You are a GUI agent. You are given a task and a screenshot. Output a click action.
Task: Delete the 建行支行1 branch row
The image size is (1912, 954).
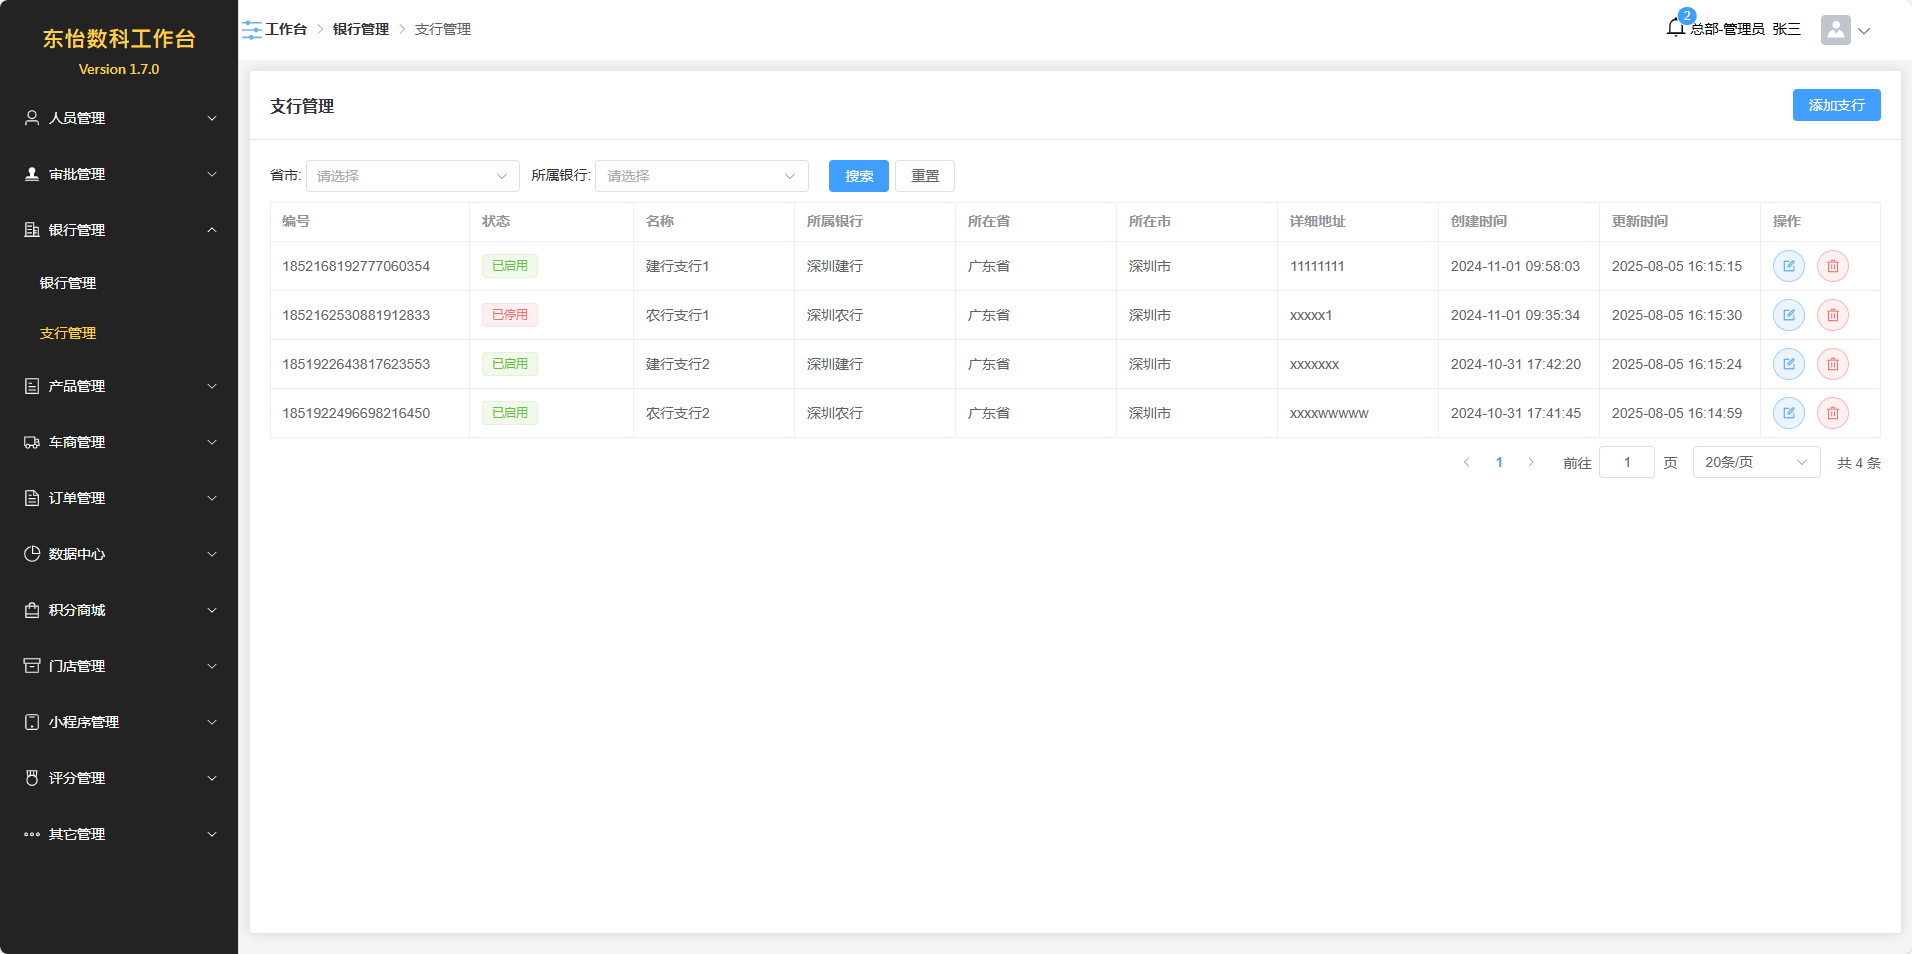(1832, 266)
